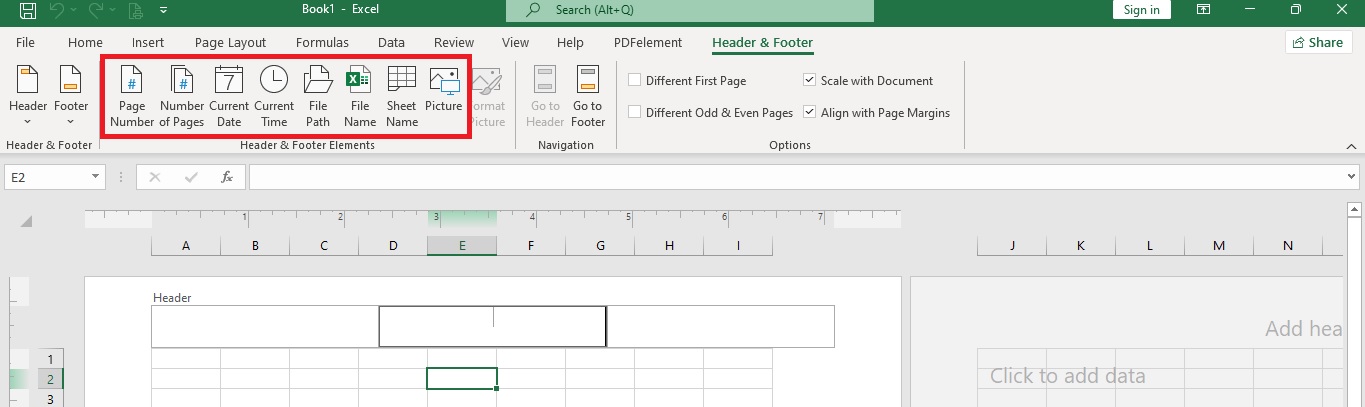This screenshot has height=407, width=1365.
Task: Click the right header section box
Action: click(x=720, y=327)
